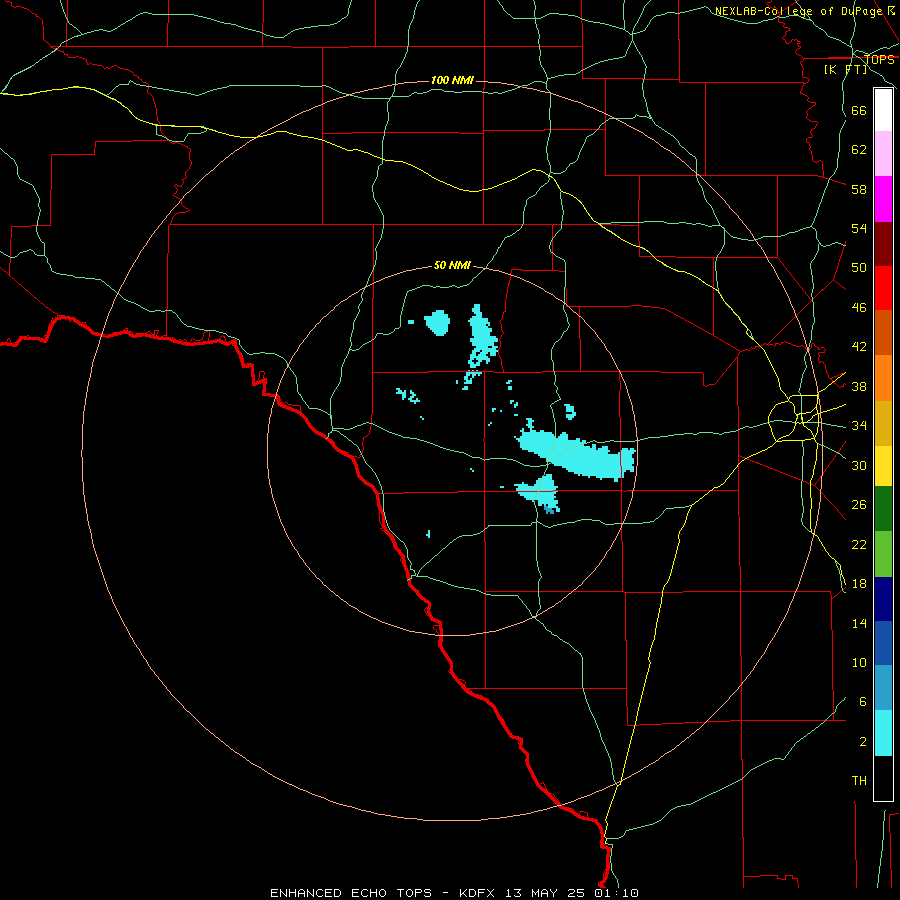Click the '14' legend value
900x900 pixels.
tap(859, 623)
